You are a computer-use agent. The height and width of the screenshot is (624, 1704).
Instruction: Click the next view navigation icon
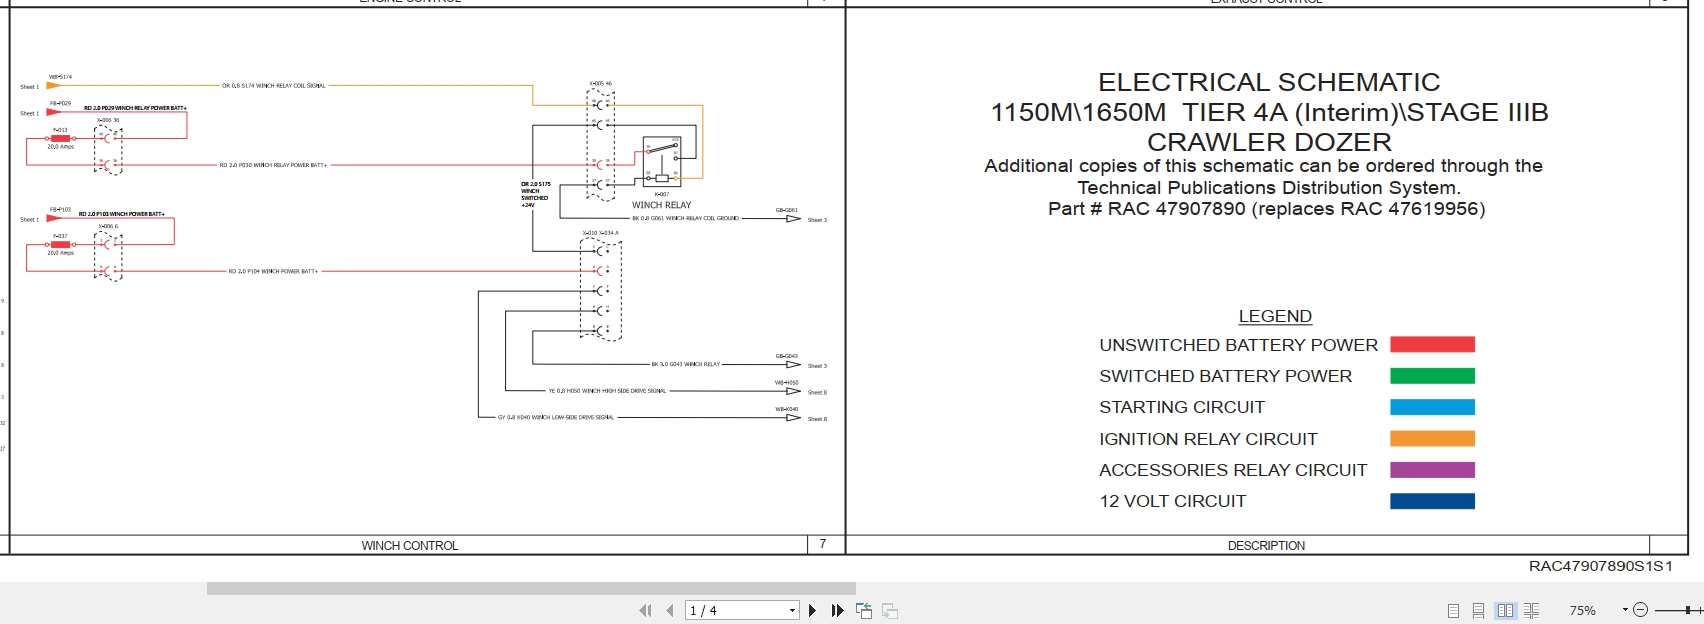890,610
